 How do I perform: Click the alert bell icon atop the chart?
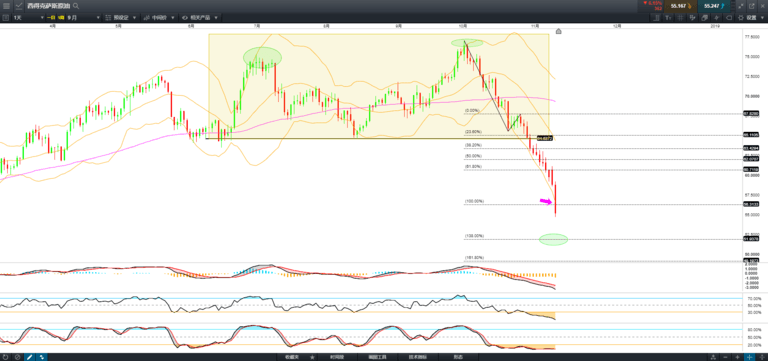point(558,31)
